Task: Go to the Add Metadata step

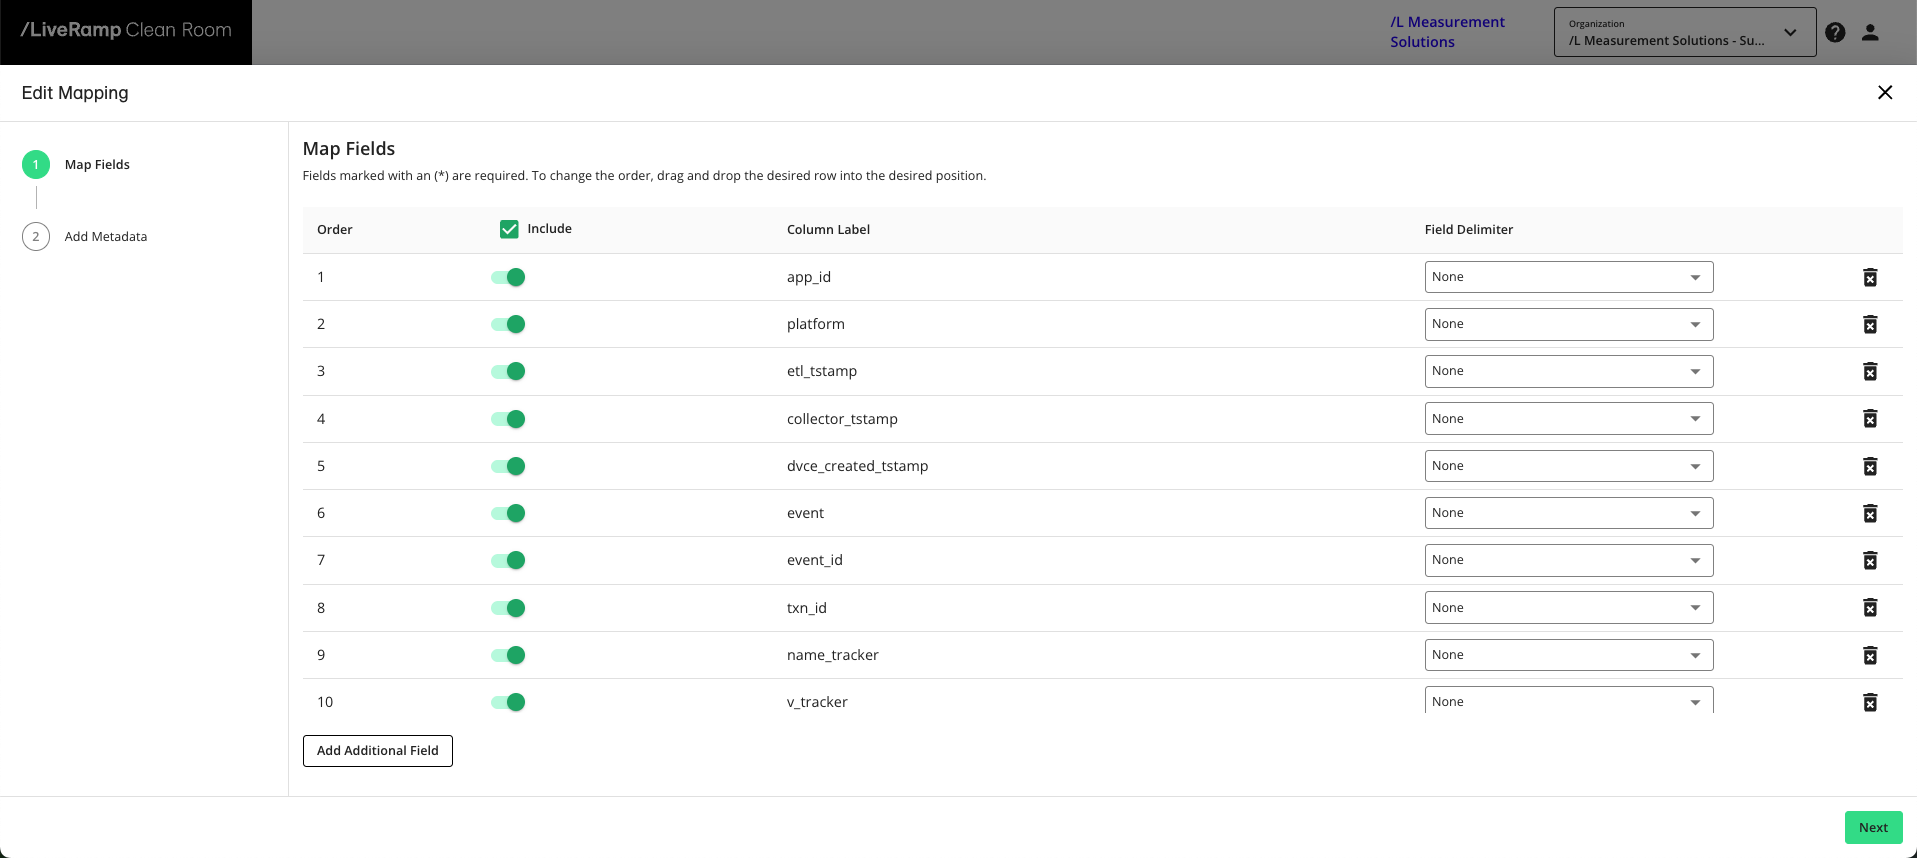Action: pos(105,237)
